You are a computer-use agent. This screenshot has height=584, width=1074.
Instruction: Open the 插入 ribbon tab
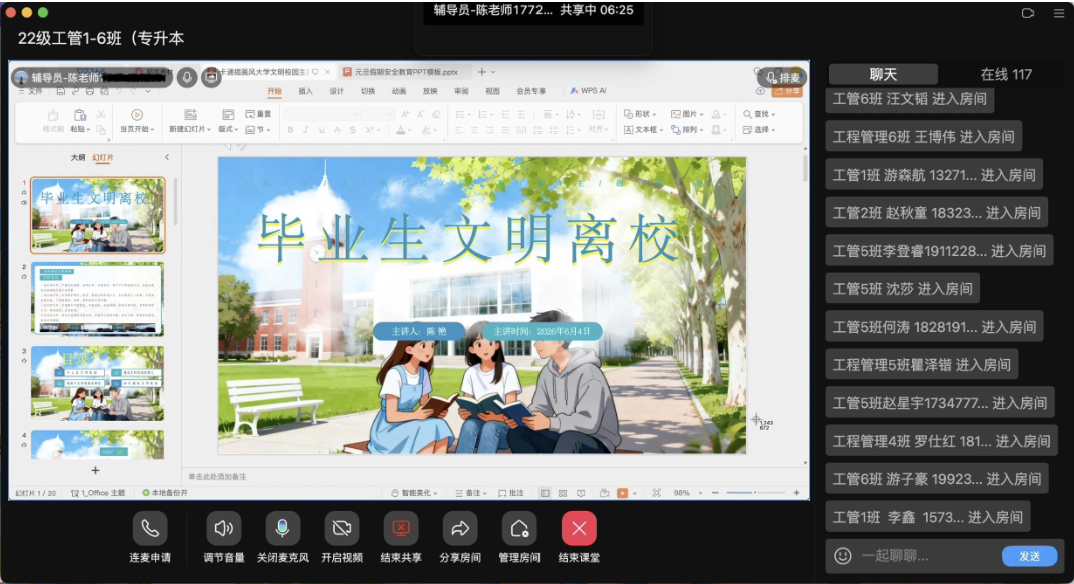click(x=305, y=91)
